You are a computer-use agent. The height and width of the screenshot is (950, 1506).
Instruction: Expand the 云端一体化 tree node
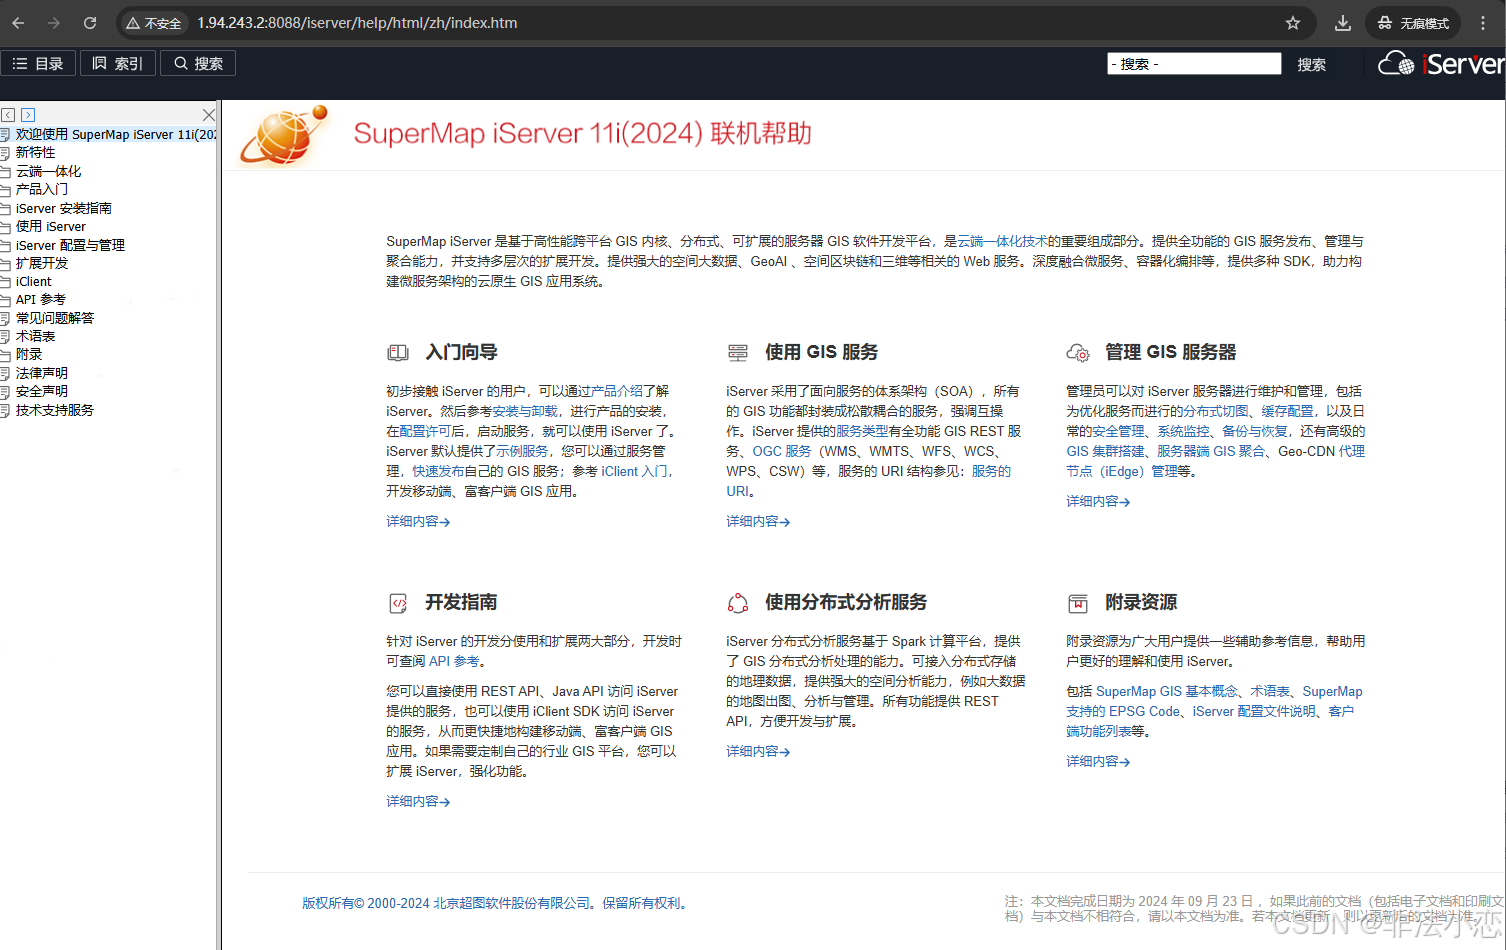click(x=48, y=171)
